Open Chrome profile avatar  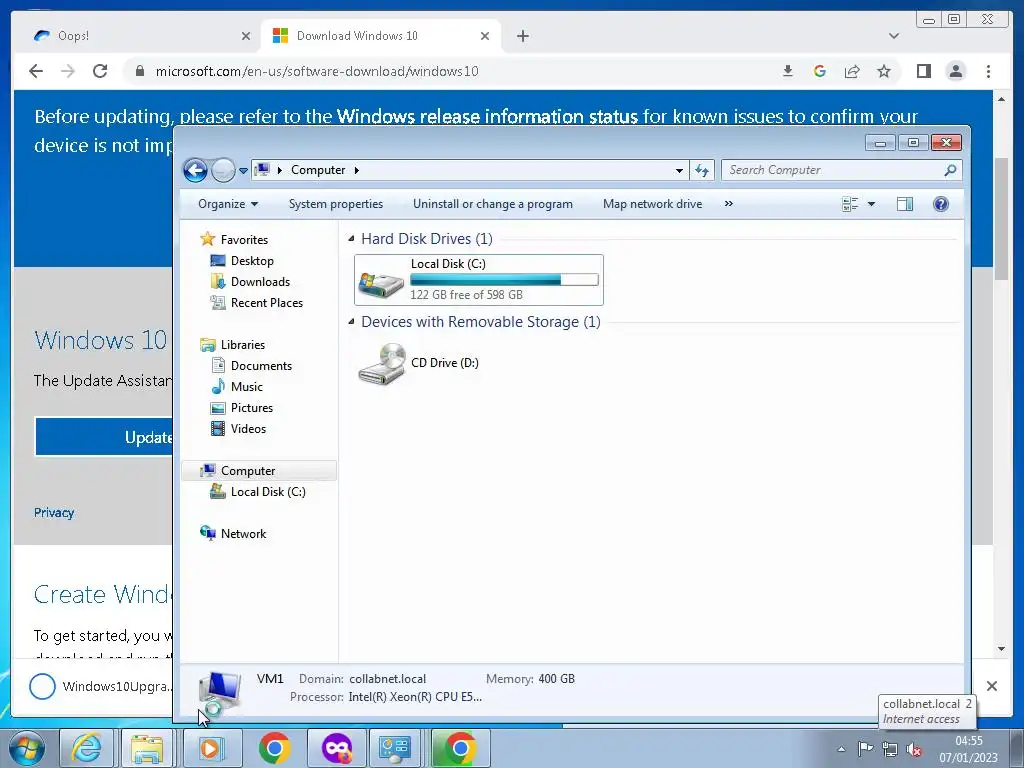(955, 71)
